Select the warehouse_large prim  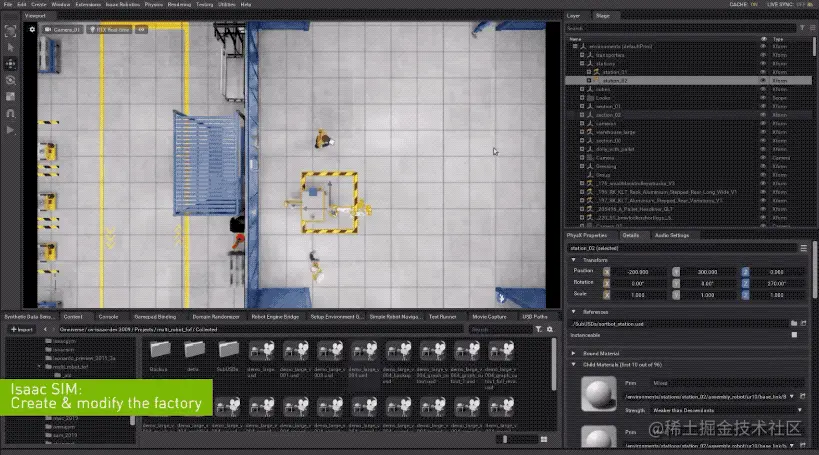point(615,132)
